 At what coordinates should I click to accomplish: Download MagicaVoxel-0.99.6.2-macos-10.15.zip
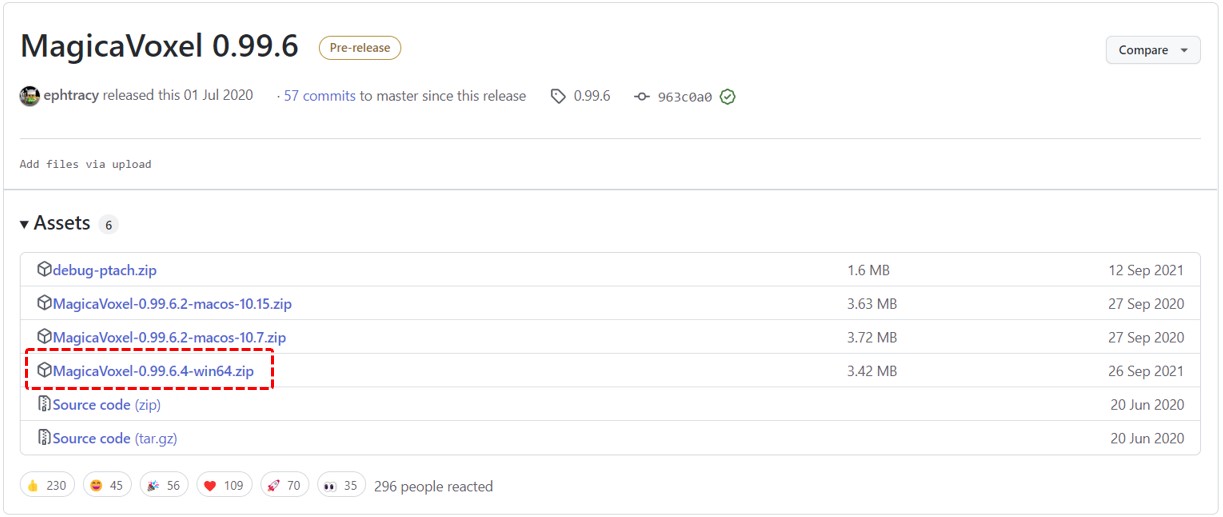[x=172, y=303]
